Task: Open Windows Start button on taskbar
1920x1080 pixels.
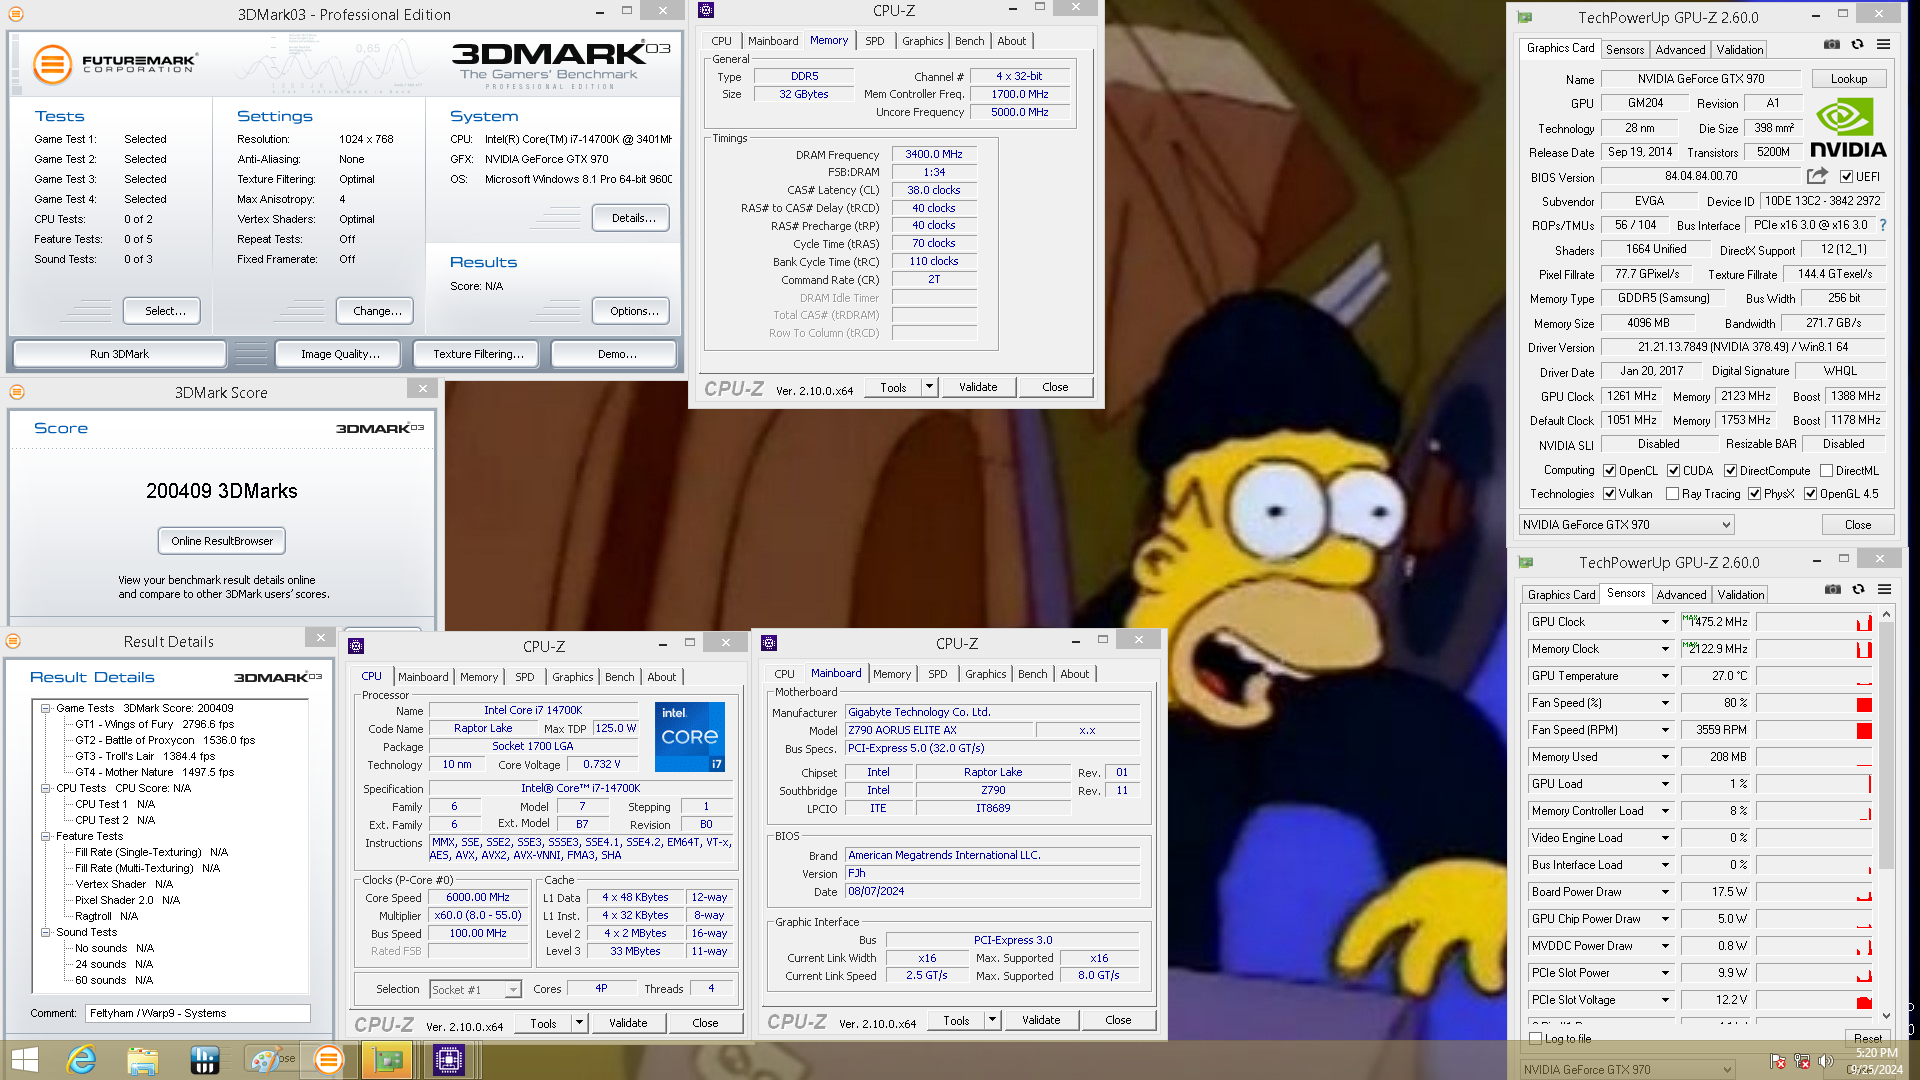Action: [24, 1060]
